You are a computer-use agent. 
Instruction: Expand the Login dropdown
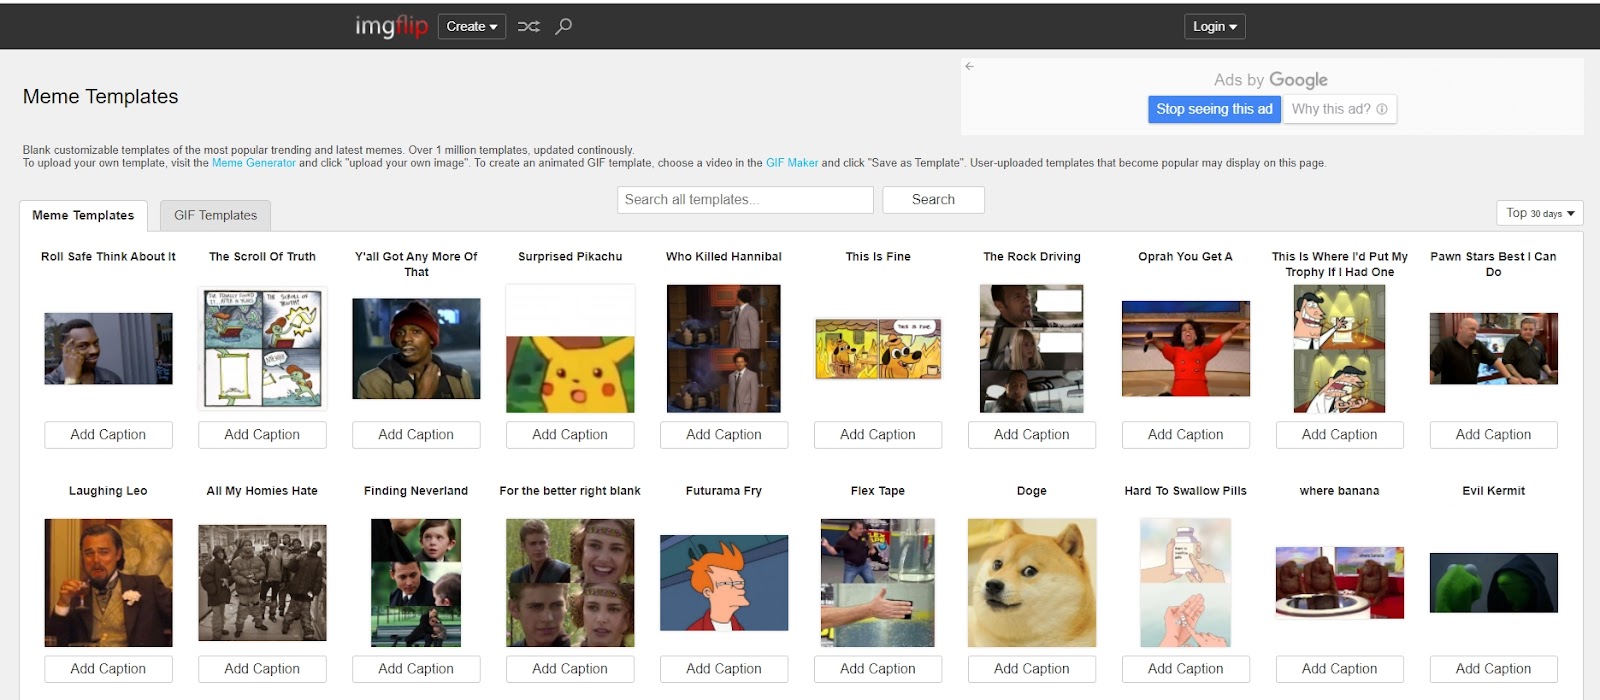(x=1215, y=26)
